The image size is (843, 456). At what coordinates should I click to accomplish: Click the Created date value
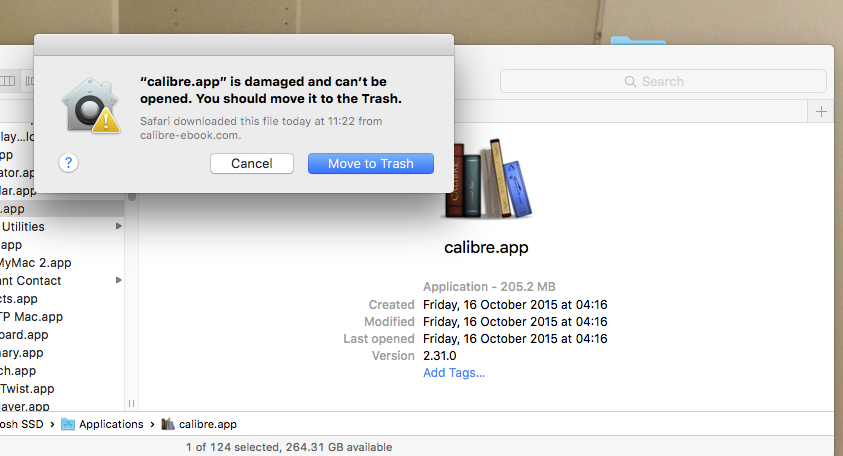tap(515, 304)
